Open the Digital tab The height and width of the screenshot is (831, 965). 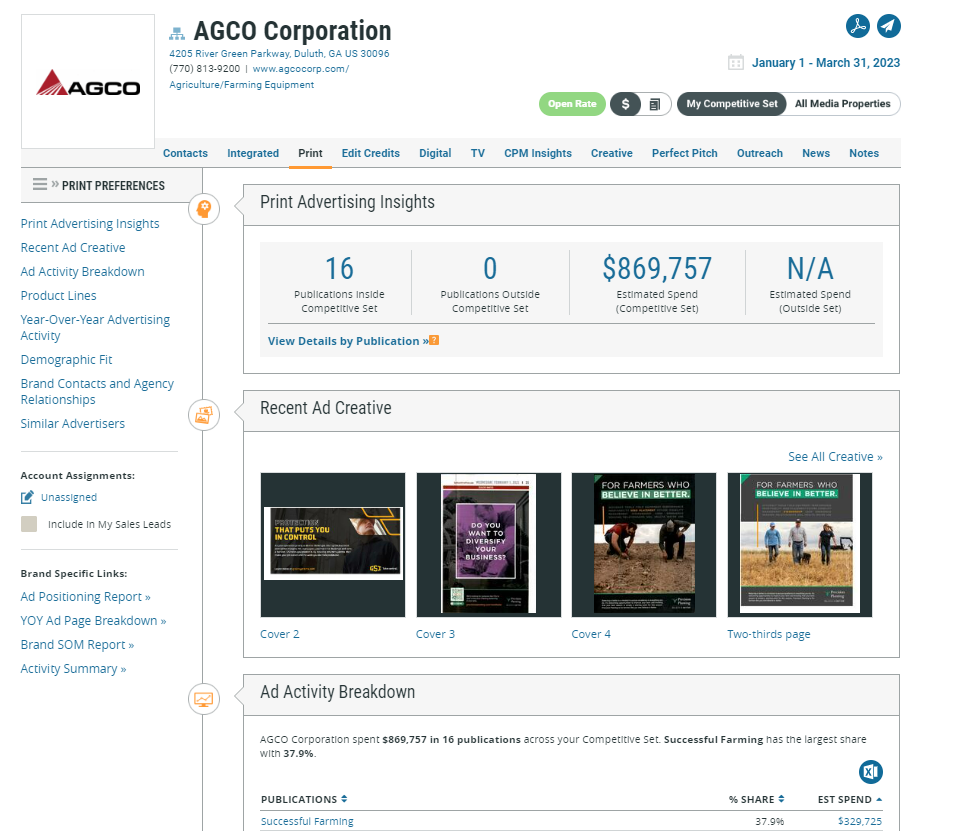point(435,153)
